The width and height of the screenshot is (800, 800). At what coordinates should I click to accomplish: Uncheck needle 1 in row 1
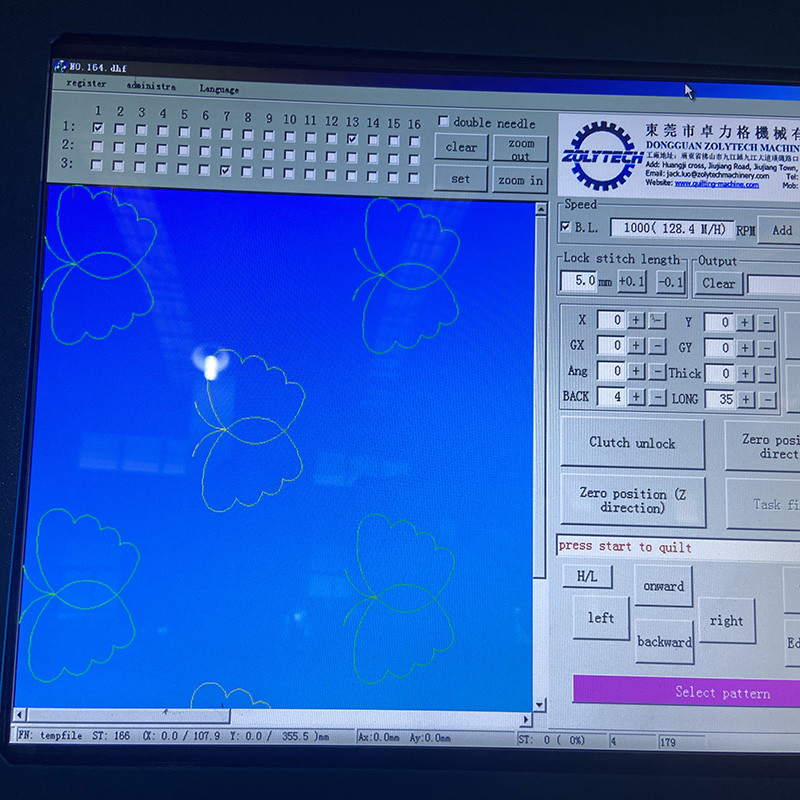[98, 128]
